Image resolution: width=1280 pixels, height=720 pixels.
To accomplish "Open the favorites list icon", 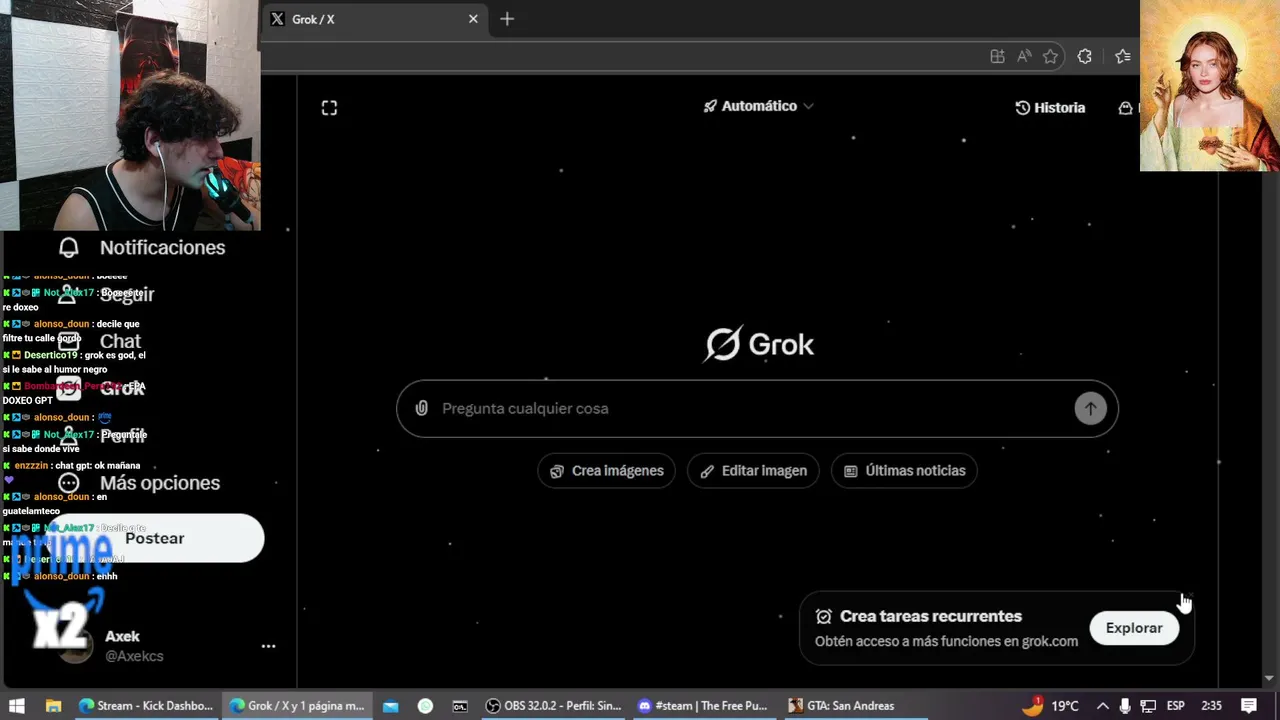I will 1122,57.
